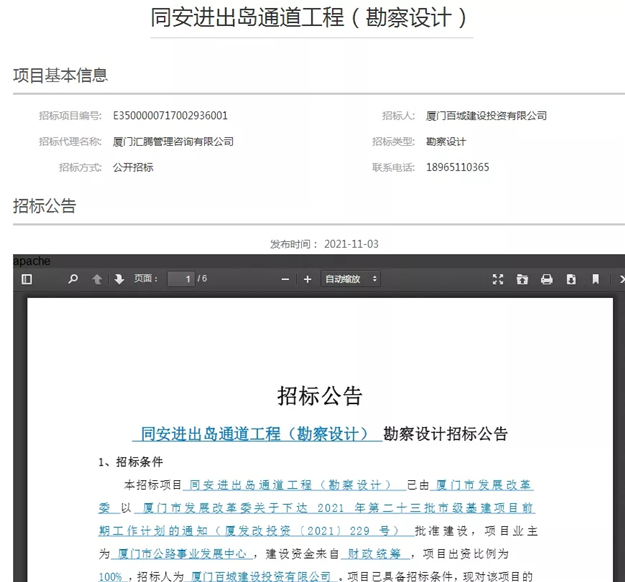625x582 pixels.
Task: Click the 1、招标条件 heading in PDF
Action: pyautogui.click(x=131, y=462)
